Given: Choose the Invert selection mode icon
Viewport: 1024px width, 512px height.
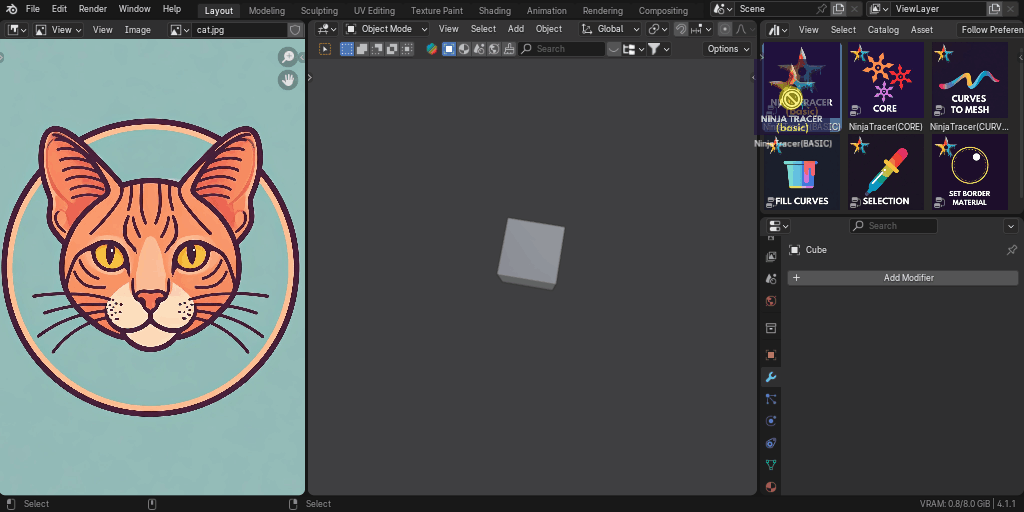Looking at the screenshot, I should click(x=392, y=49).
